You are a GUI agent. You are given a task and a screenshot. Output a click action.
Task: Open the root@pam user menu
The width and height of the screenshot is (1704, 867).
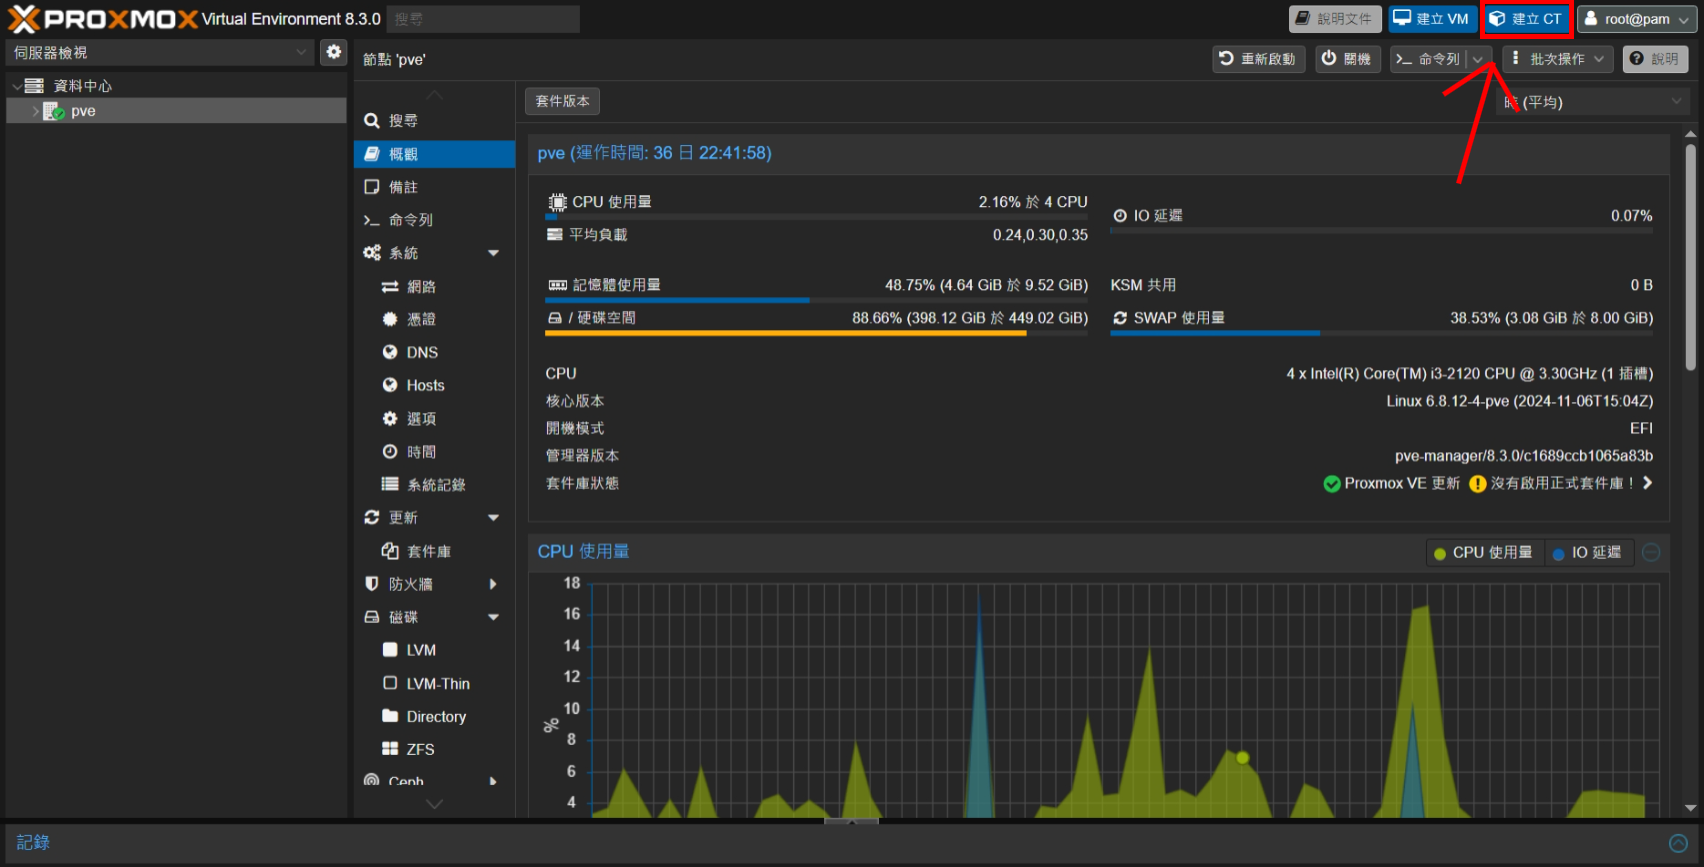[1636, 19]
